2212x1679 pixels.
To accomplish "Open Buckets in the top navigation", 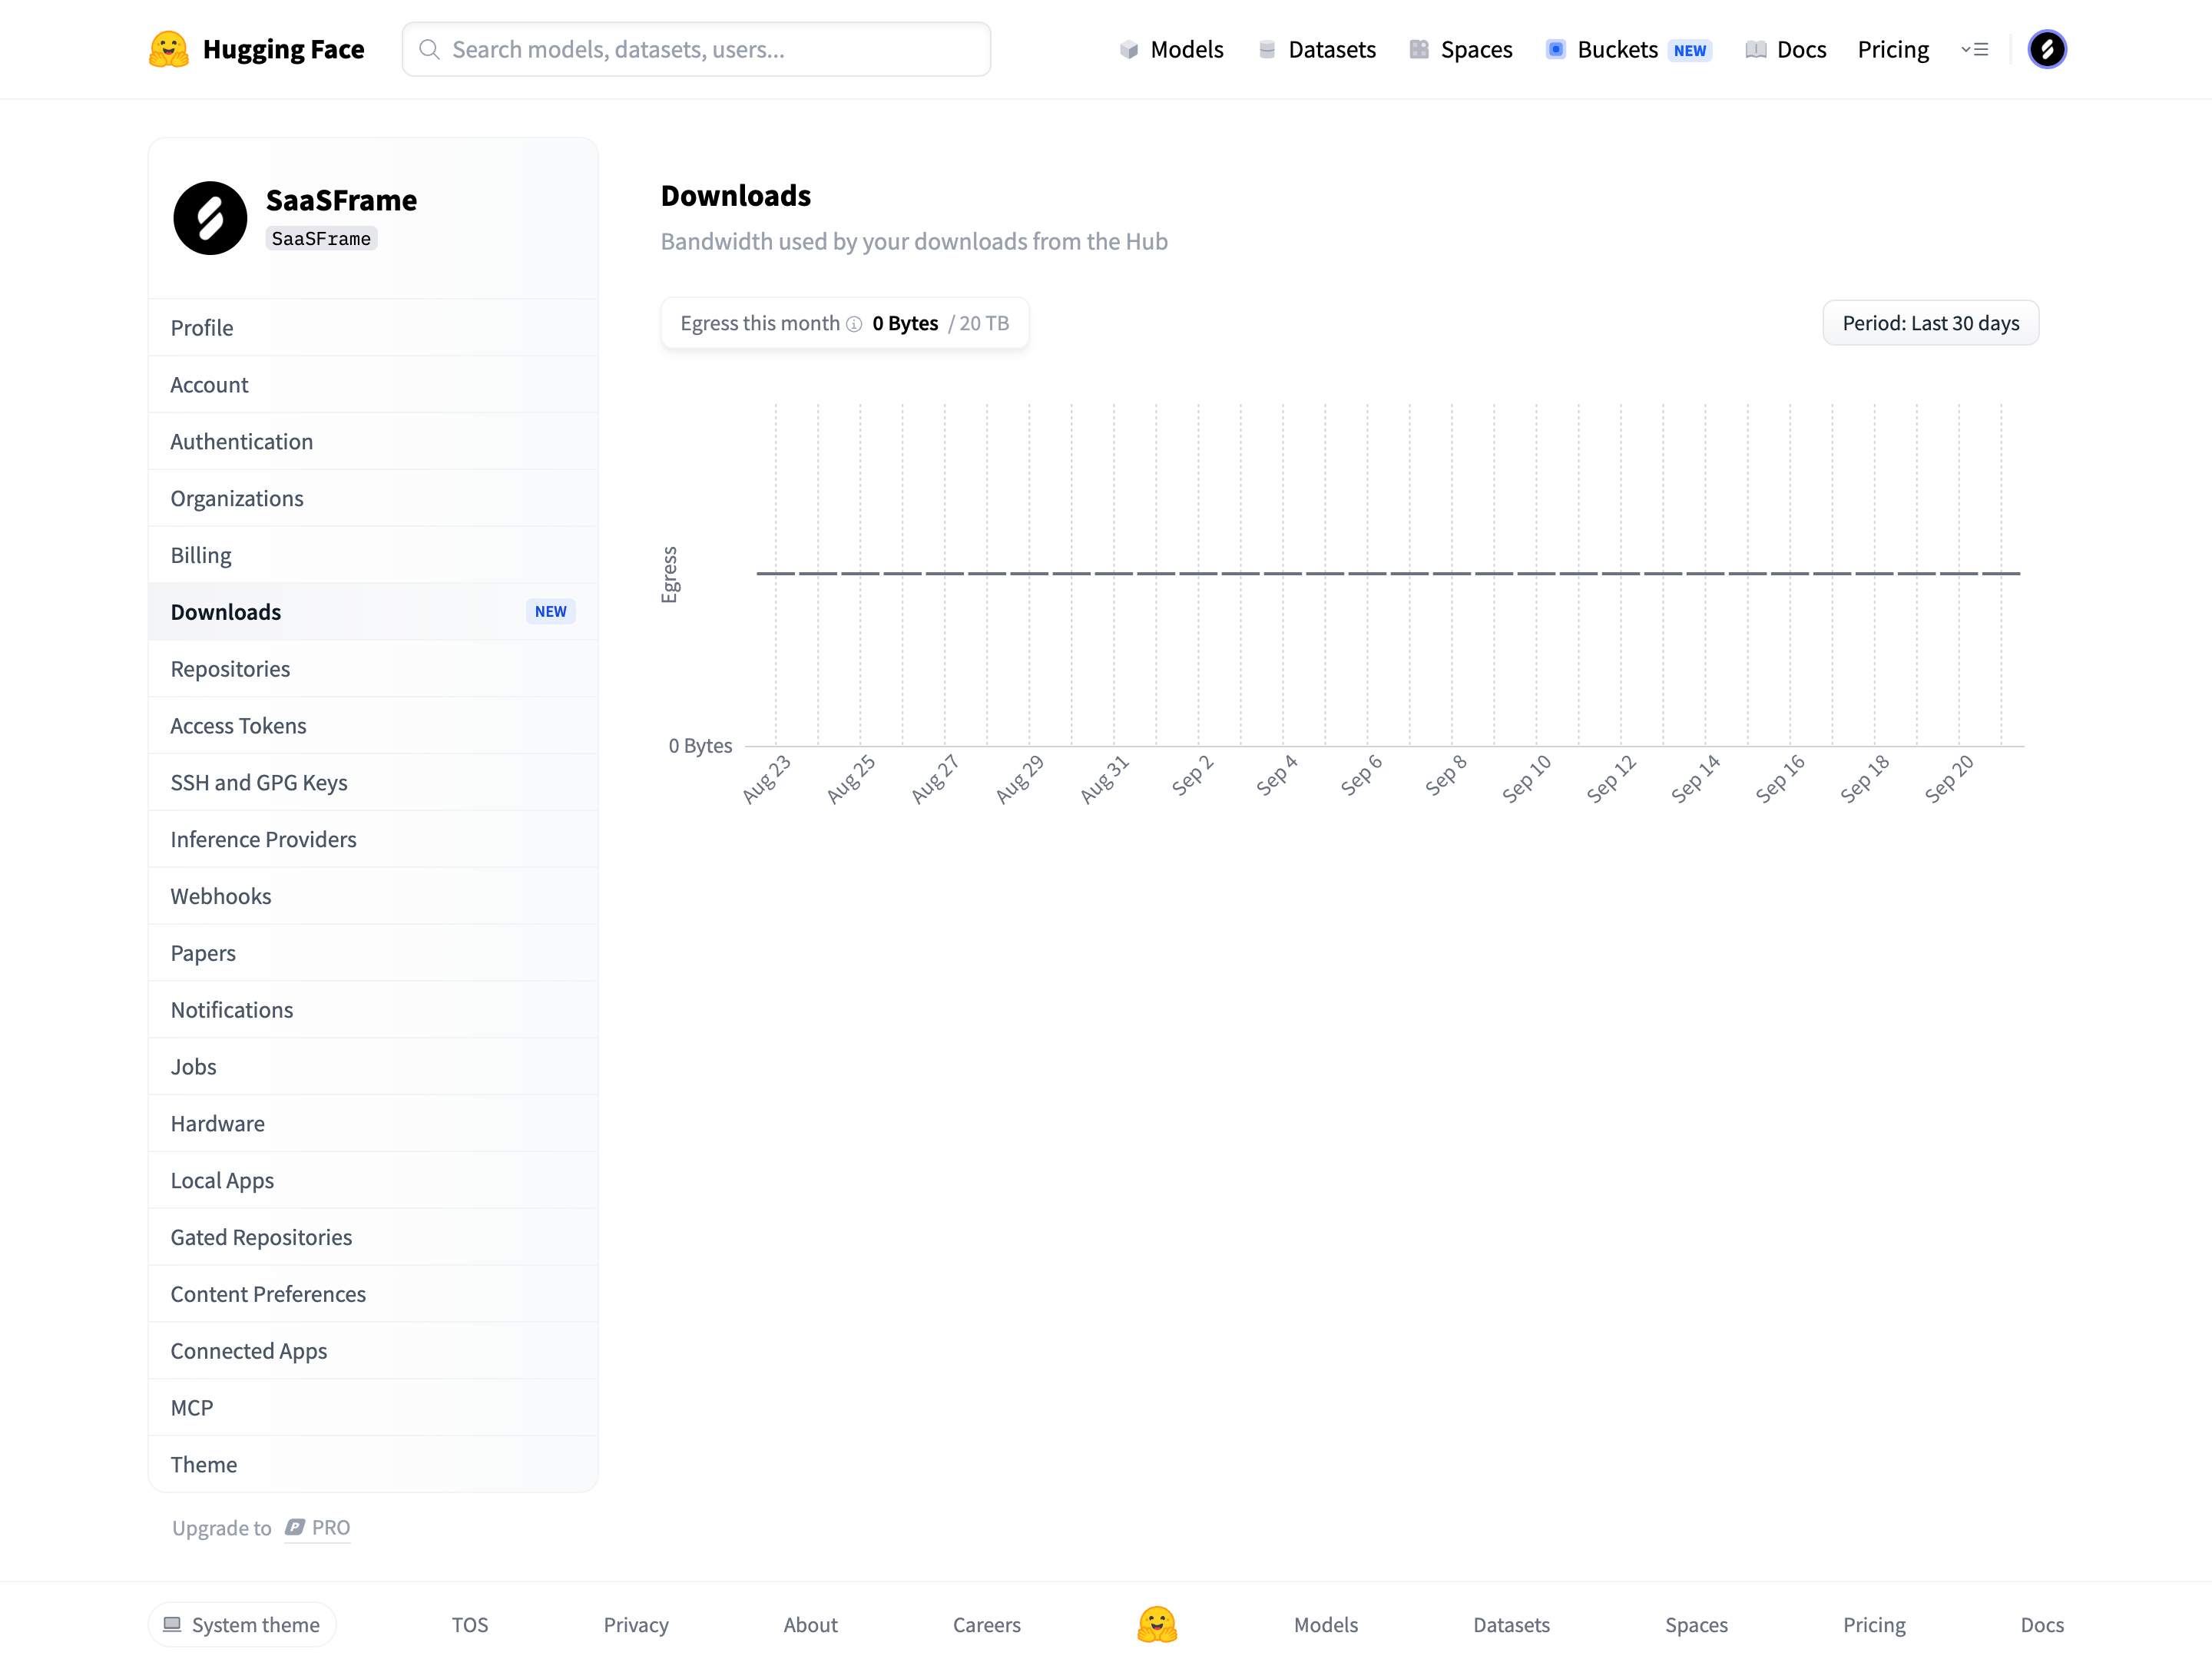I will tap(1628, 49).
